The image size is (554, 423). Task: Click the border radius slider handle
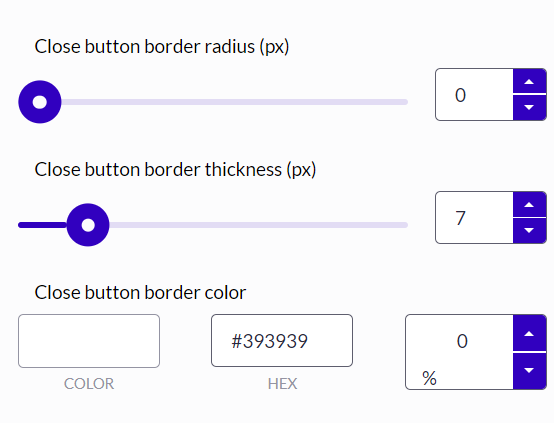point(40,102)
